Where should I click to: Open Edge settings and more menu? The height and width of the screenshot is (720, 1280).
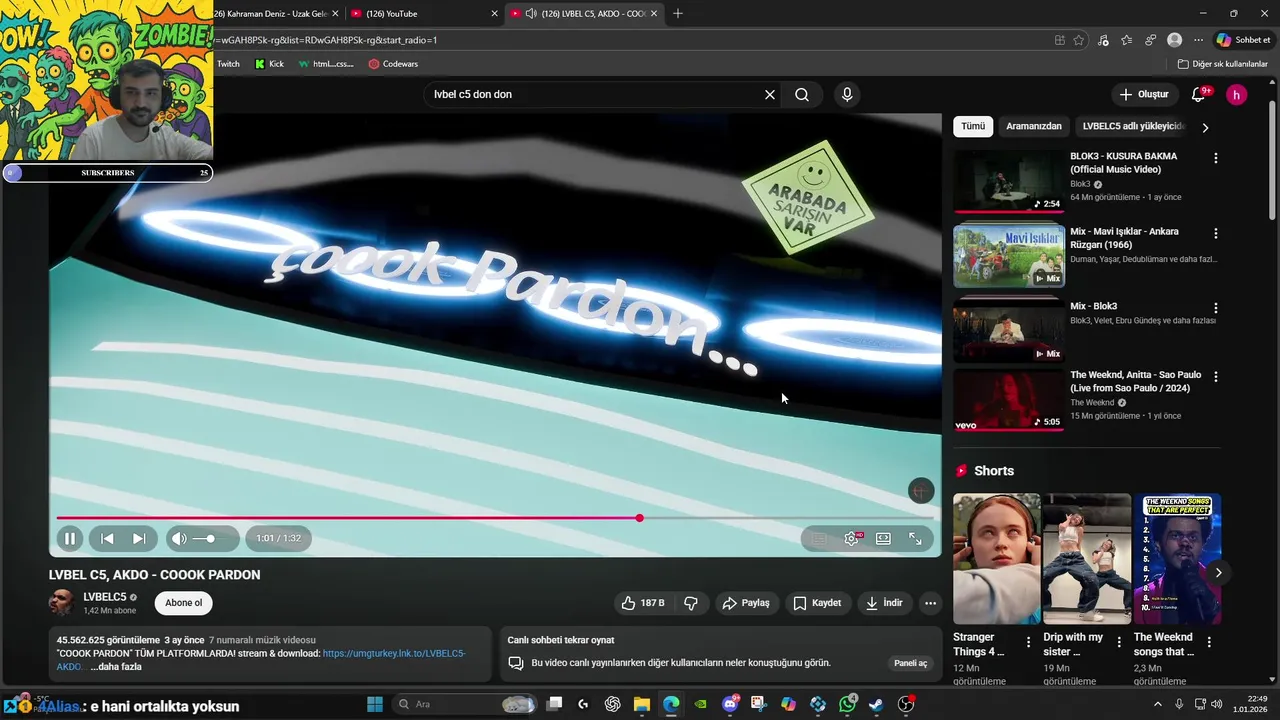click(1199, 40)
